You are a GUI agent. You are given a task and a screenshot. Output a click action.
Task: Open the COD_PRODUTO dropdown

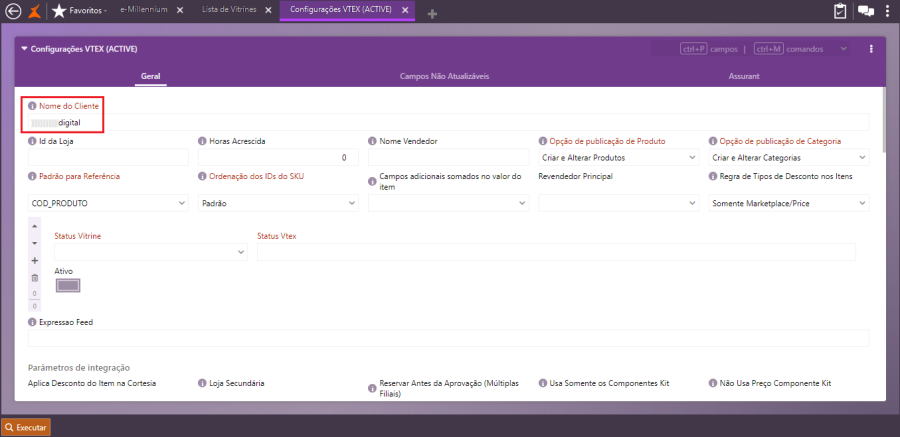108,203
